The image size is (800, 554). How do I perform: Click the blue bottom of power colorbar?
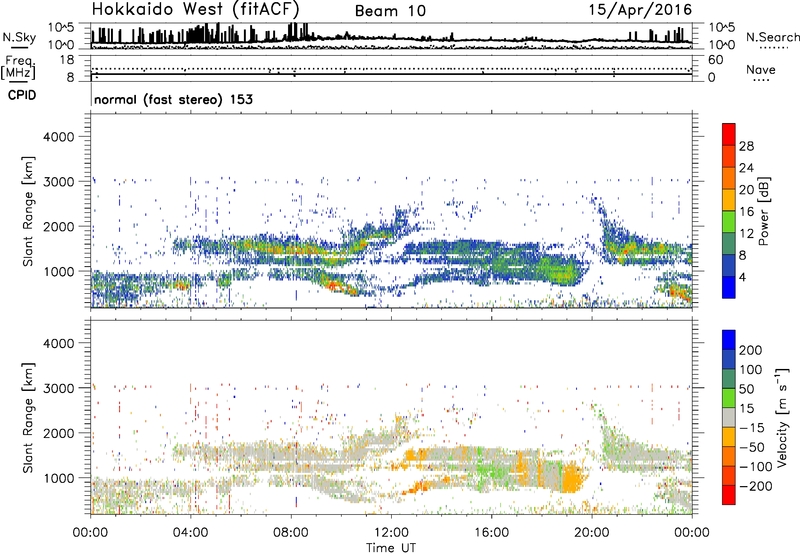pos(729,287)
